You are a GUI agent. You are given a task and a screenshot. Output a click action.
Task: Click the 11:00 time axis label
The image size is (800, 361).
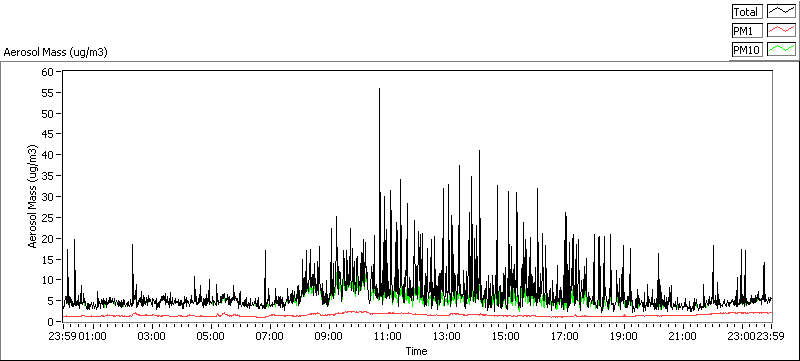[x=388, y=336]
